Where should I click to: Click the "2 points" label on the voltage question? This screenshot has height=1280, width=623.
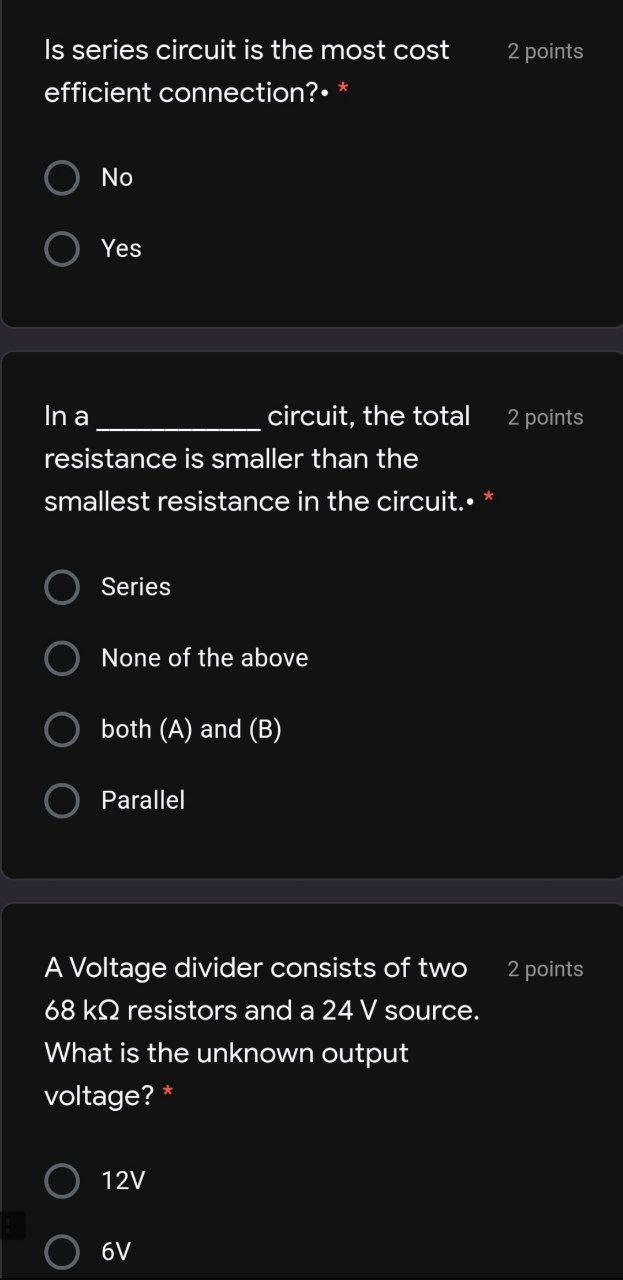545,968
